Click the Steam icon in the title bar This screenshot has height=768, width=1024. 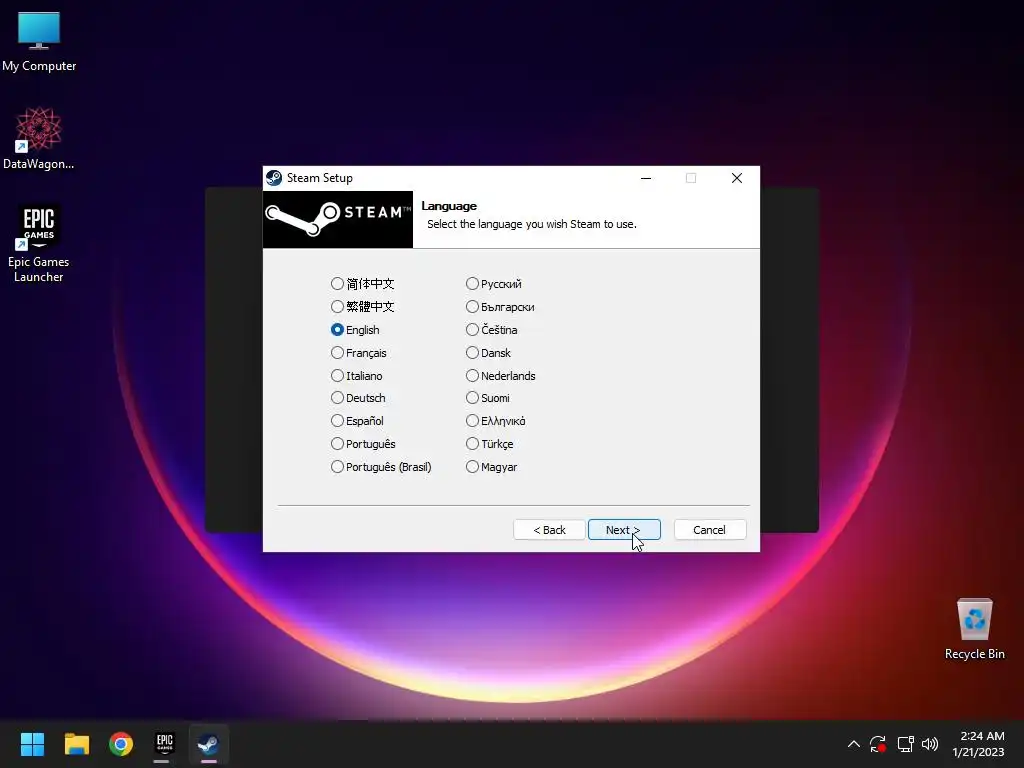coord(274,178)
